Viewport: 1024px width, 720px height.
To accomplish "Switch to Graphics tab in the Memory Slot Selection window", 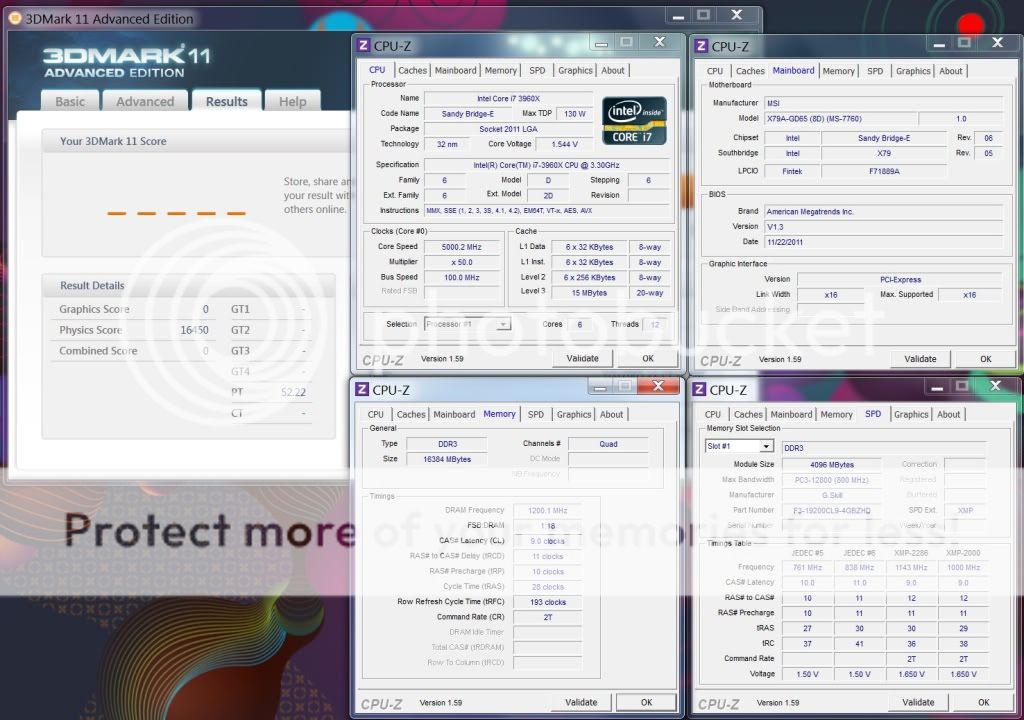I will (x=911, y=415).
